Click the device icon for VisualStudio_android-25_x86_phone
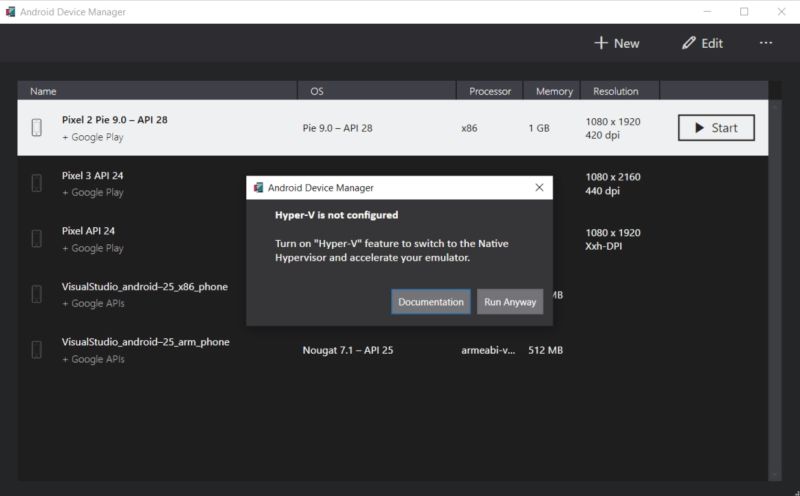 coord(36,294)
